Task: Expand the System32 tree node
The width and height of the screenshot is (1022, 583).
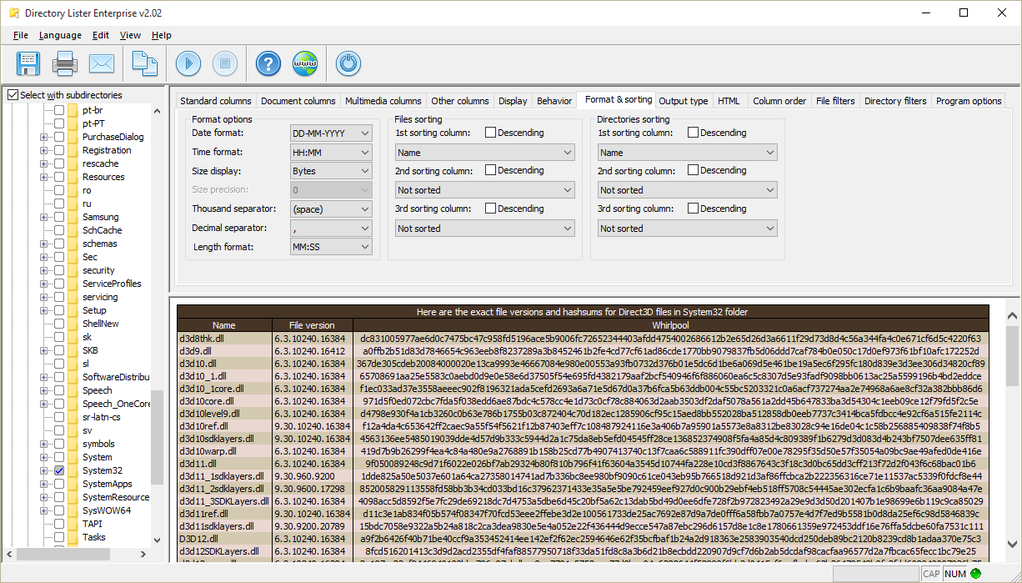Action: tap(44, 470)
